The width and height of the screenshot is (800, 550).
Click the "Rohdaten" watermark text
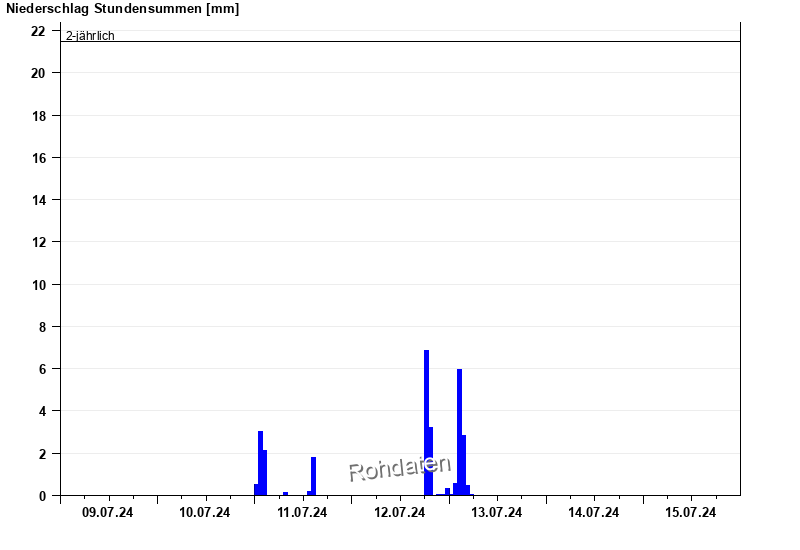point(399,468)
